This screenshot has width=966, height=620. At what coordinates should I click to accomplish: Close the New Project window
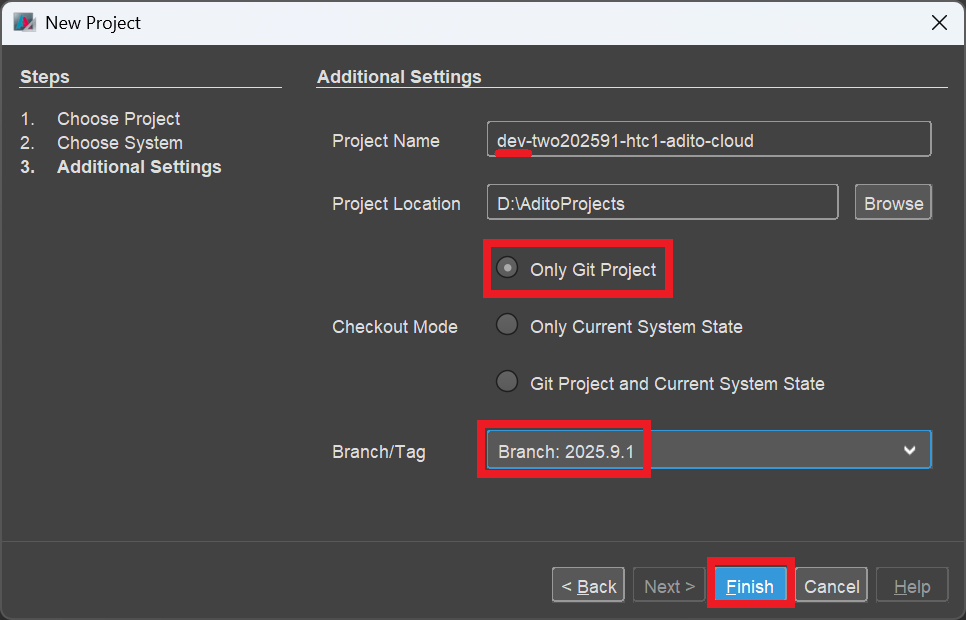tap(938, 21)
